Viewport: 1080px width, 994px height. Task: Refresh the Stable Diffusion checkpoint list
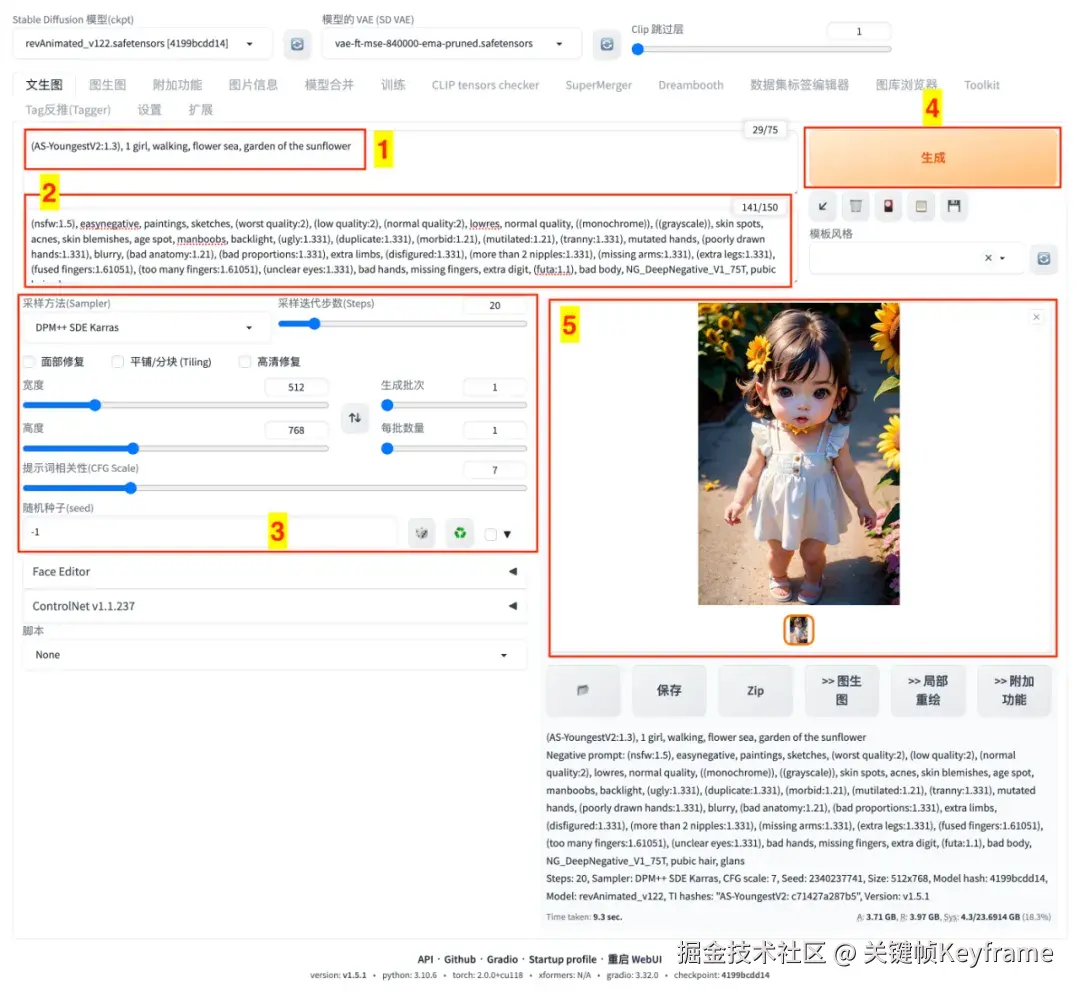tap(297, 44)
